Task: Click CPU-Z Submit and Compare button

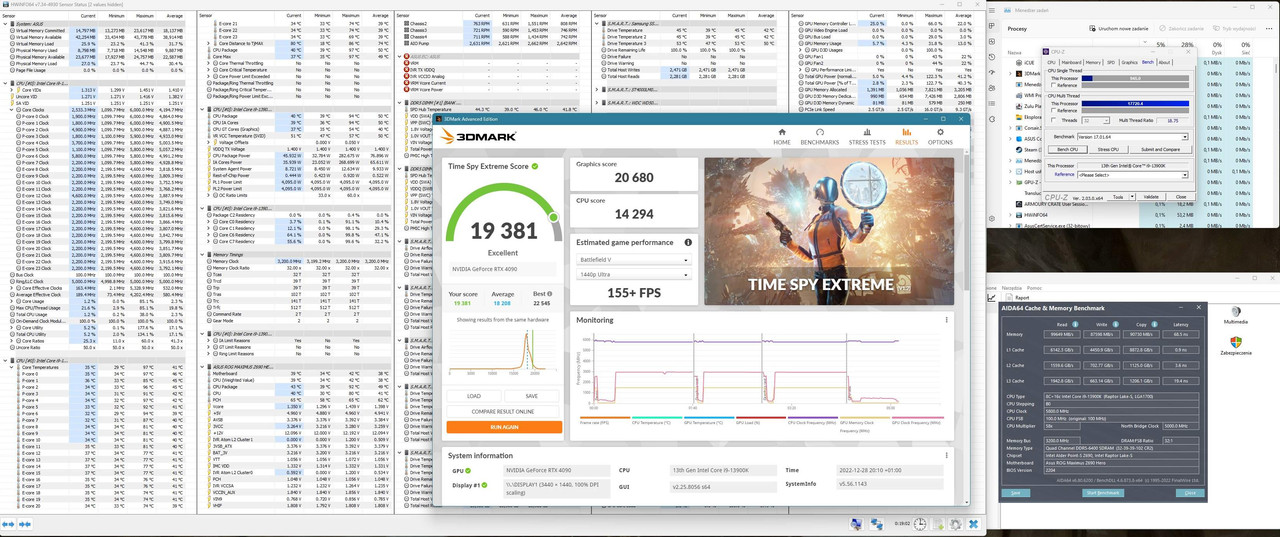Action: click(1161, 149)
